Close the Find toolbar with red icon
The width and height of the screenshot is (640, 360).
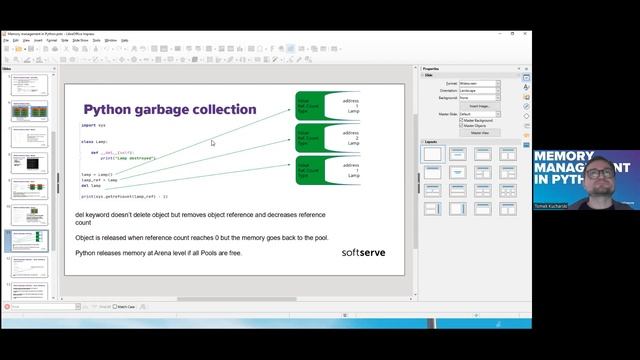7,307
